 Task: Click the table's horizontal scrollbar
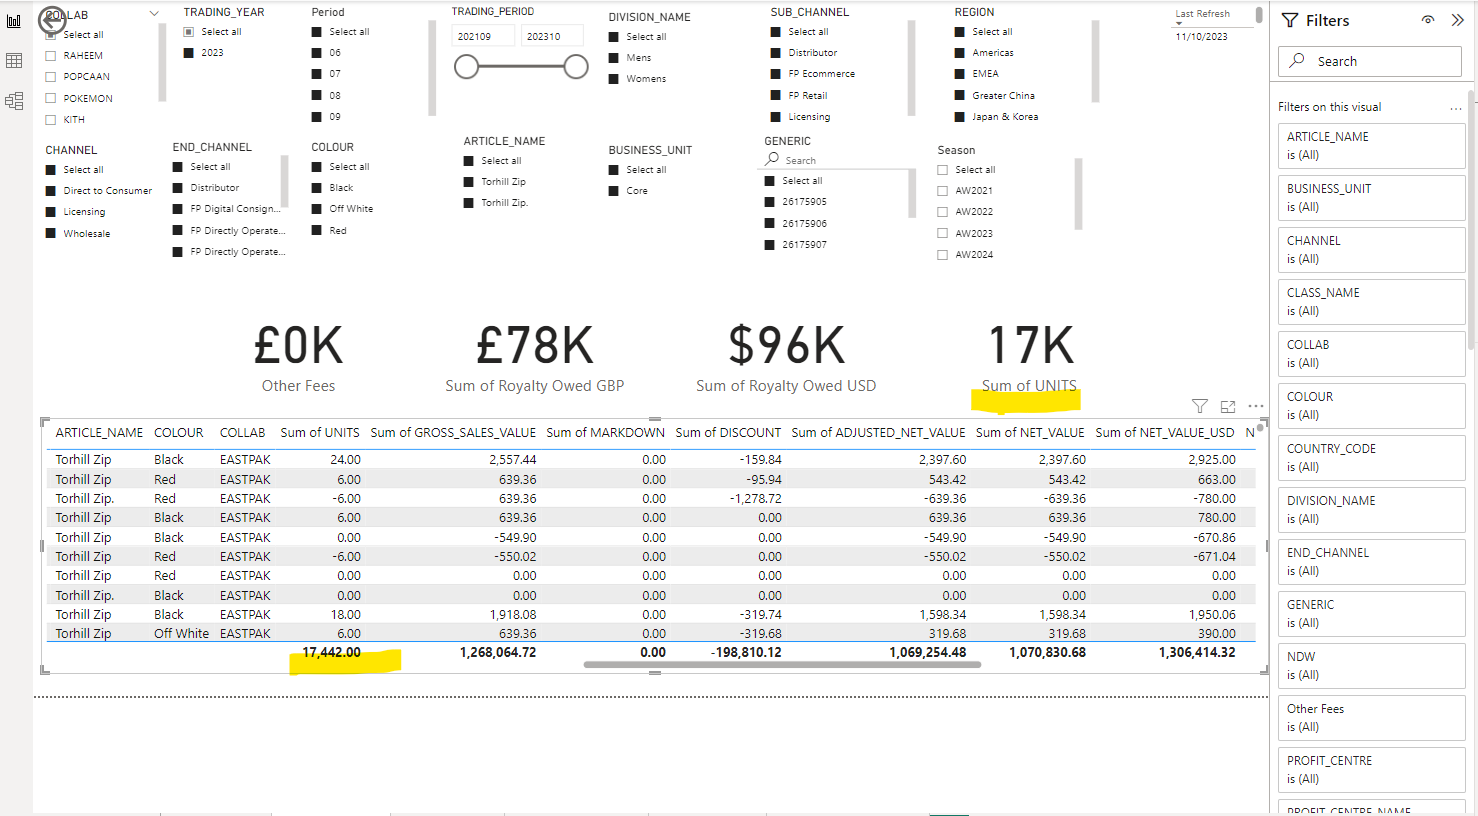click(782, 664)
